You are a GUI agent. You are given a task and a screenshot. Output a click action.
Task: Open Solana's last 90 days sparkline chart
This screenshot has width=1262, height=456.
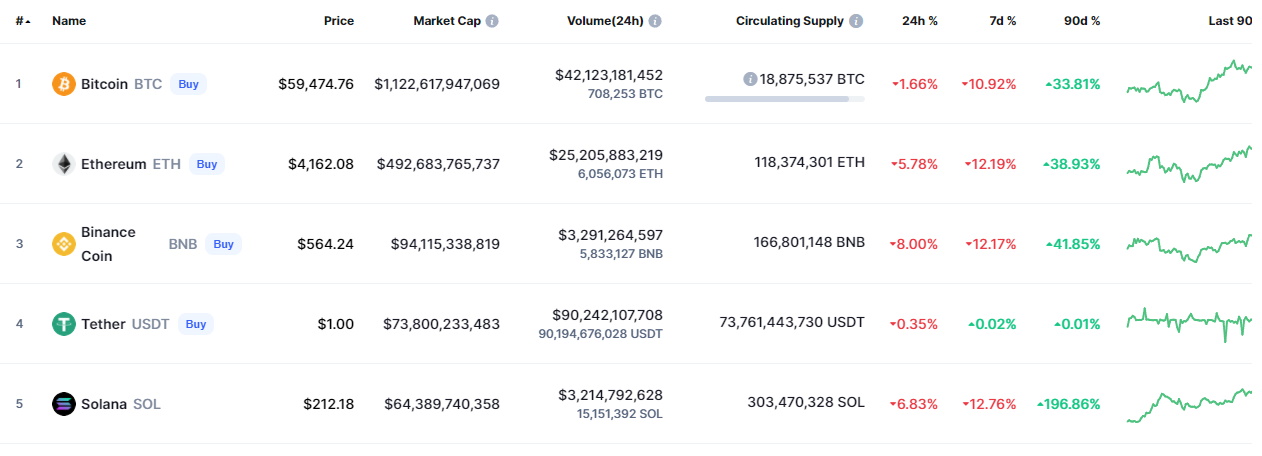click(x=1188, y=404)
